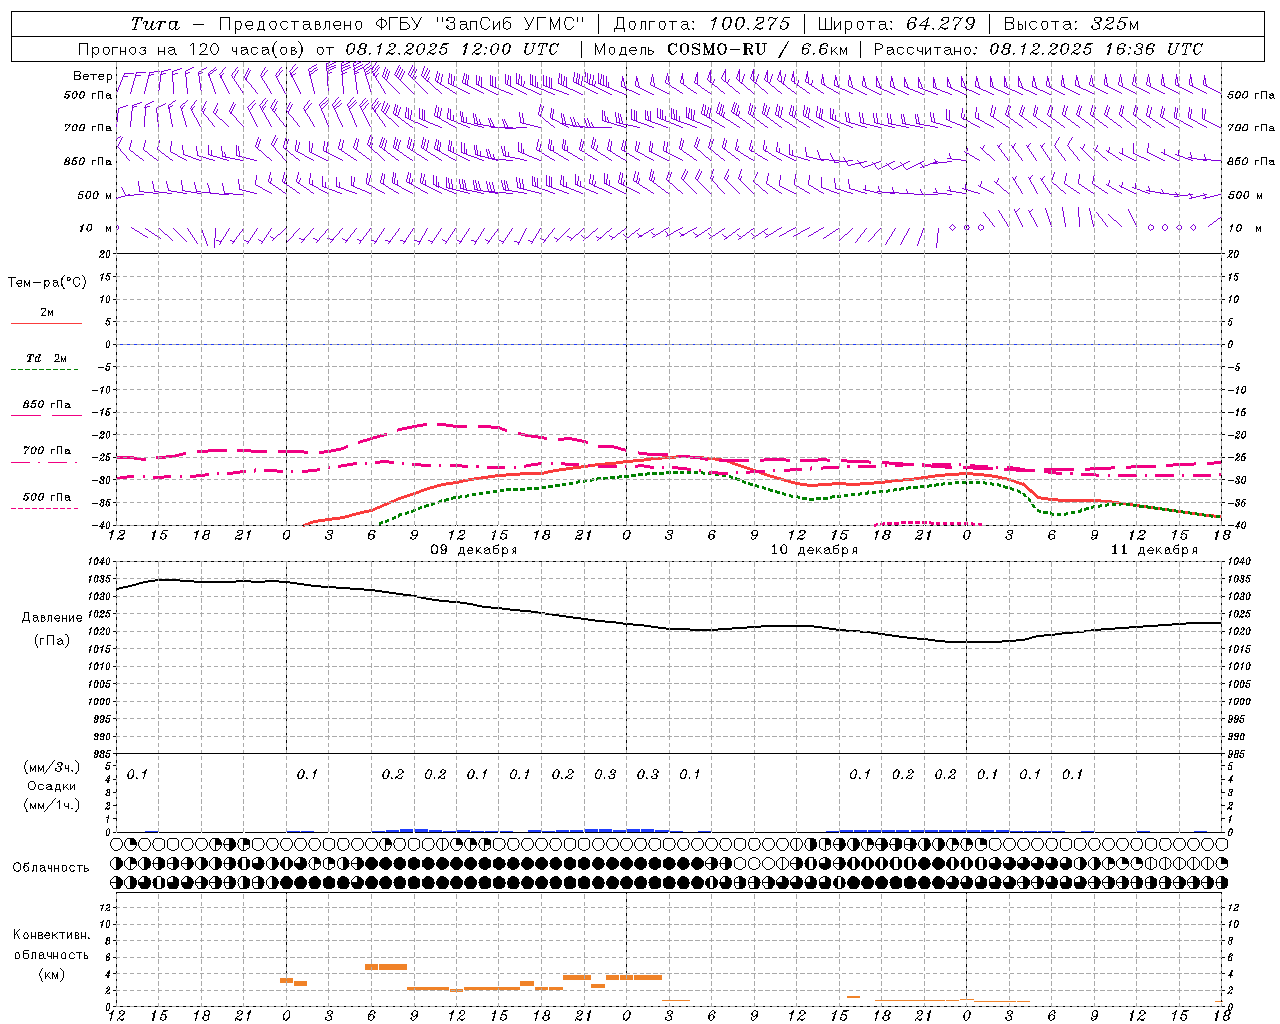This screenshot has width=1280, height=1024.
Task: Click 'Предоставлено ФГБУ "ЗапСиб УГМС"' provider text
Action: (x=401, y=24)
